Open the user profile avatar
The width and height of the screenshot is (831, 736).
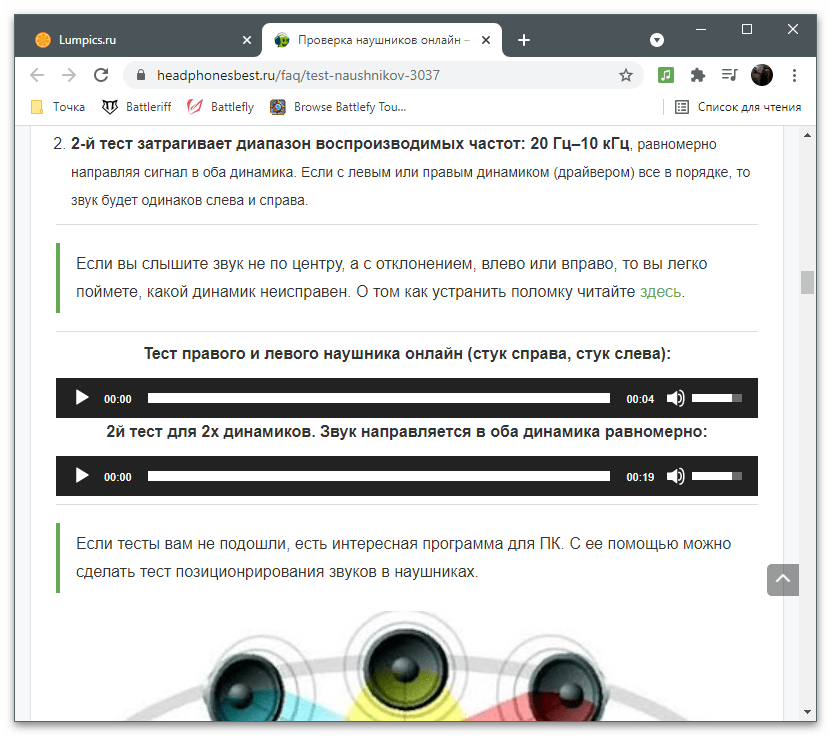click(762, 75)
